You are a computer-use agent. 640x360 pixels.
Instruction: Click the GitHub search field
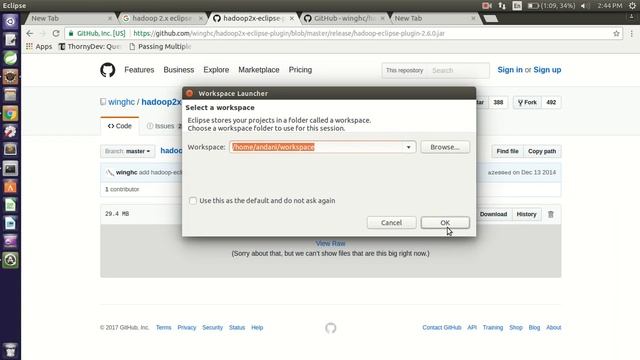(x=458, y=70)
